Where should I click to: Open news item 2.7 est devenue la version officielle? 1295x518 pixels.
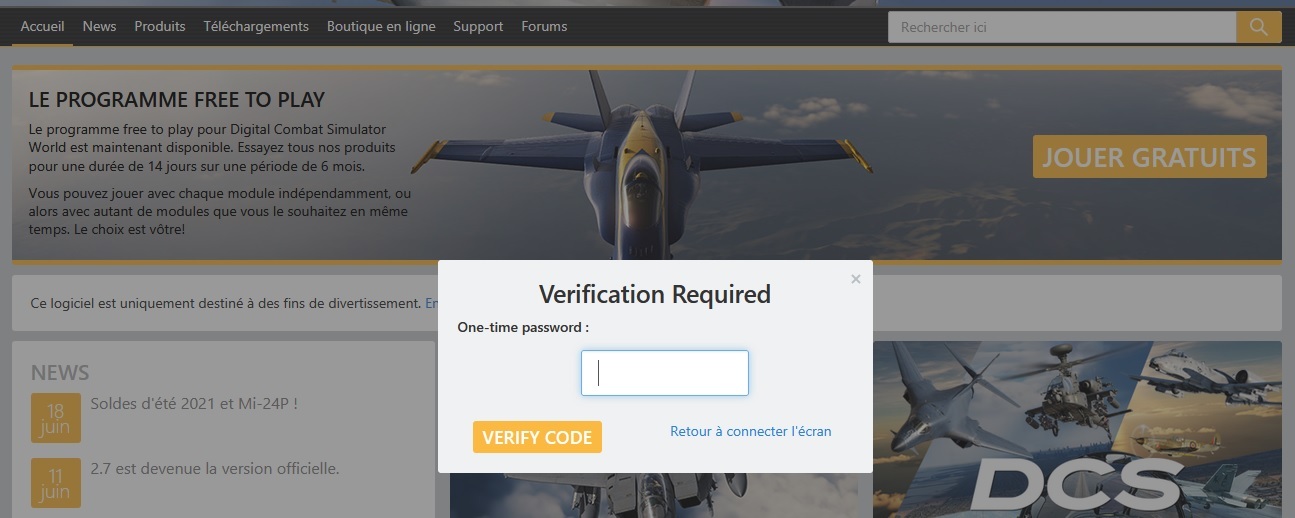click(215, 468)
